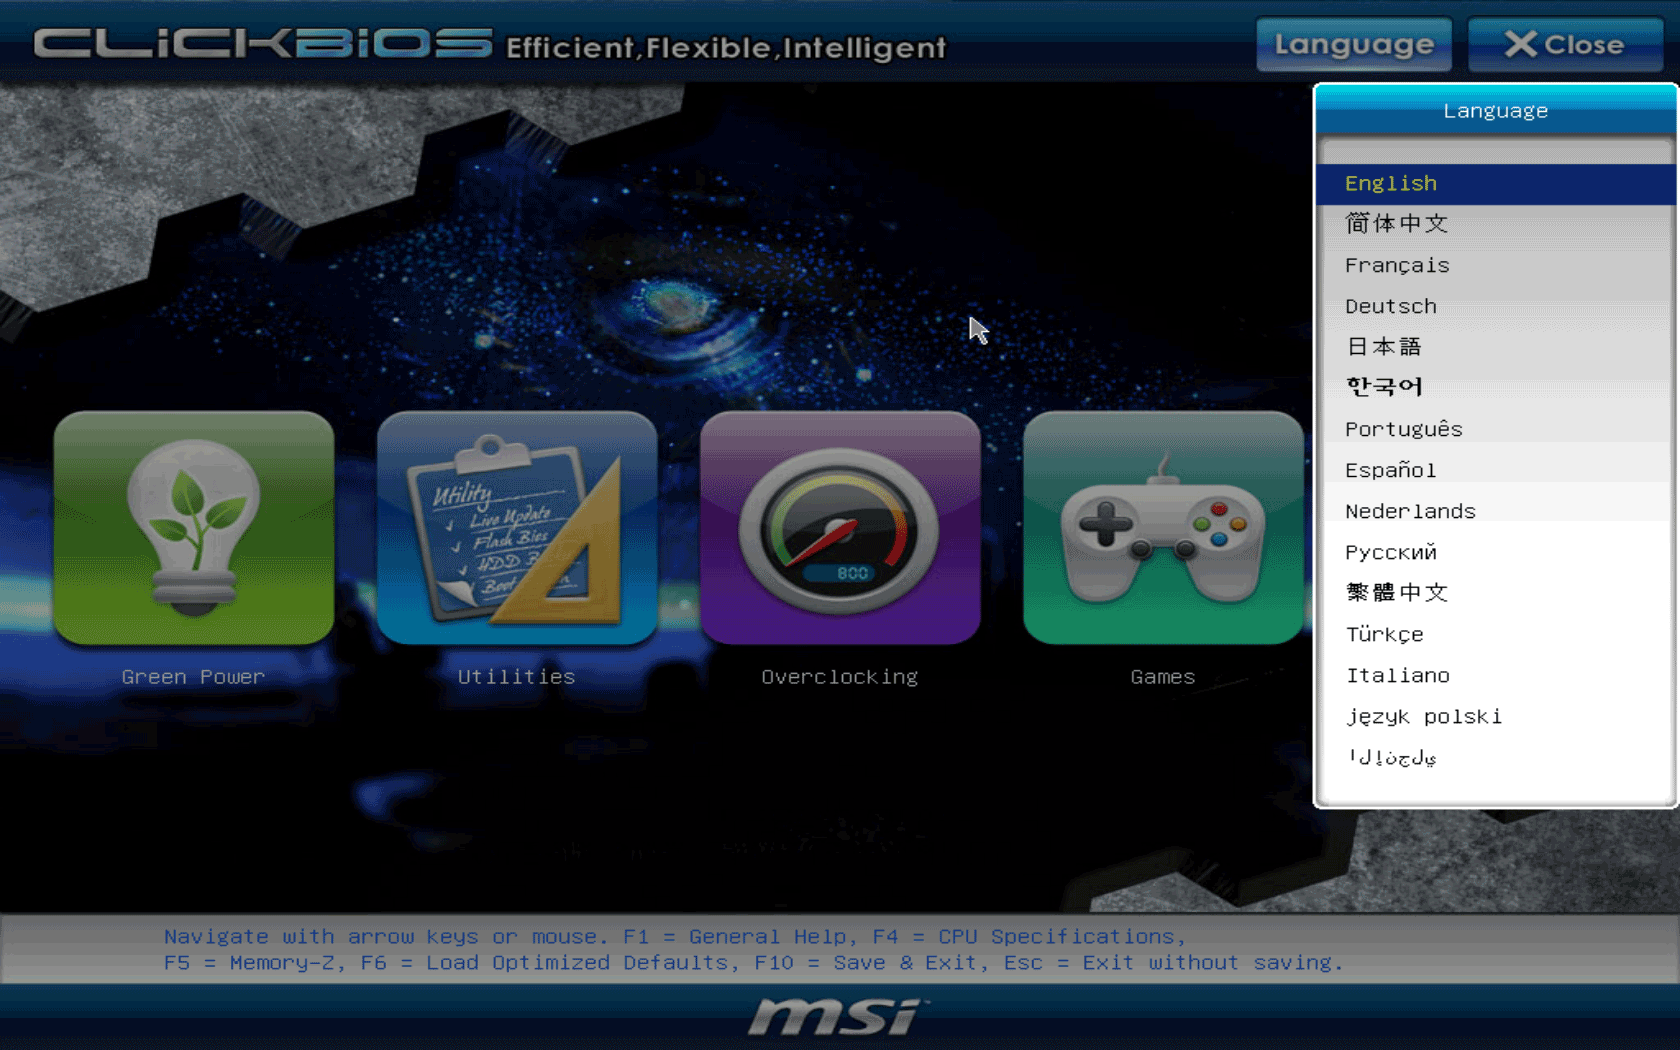Choose Français from the language list
The image size is (1680, 1050).
click(x=1496, y=265)
